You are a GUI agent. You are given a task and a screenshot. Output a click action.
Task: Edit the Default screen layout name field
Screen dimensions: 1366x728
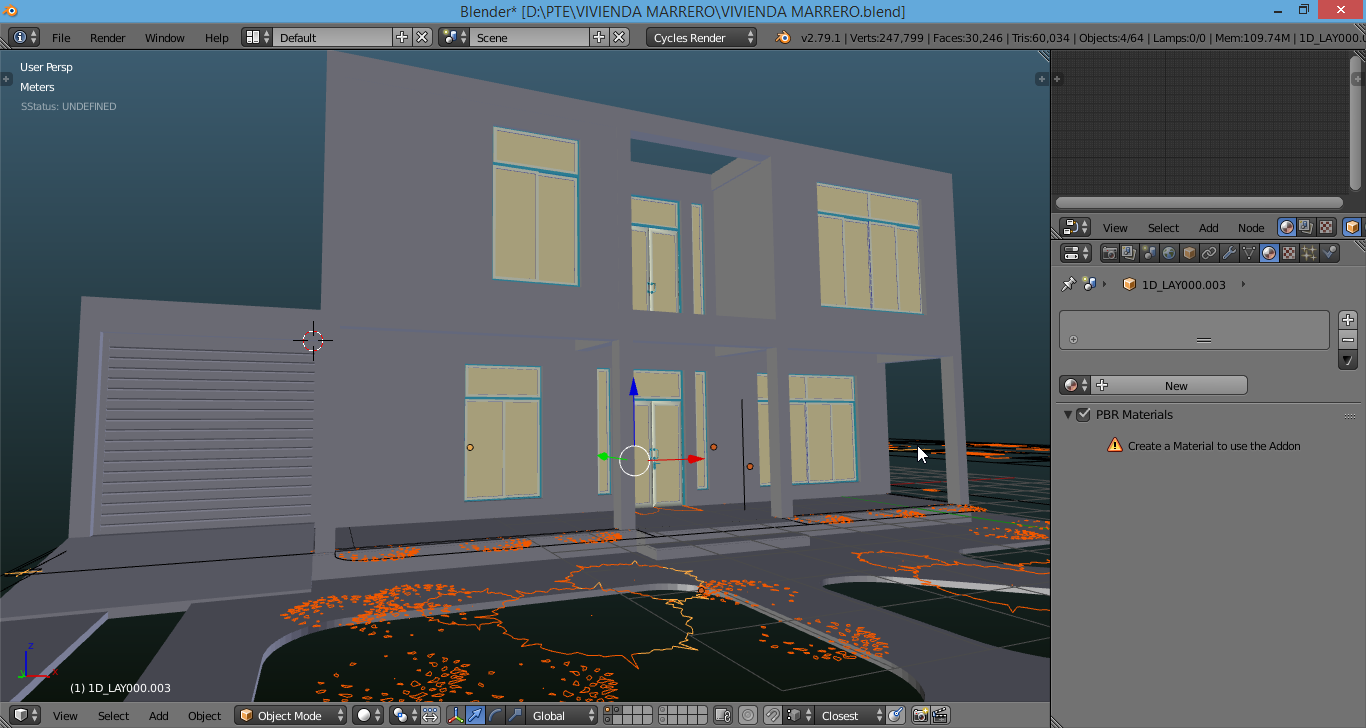332,37
